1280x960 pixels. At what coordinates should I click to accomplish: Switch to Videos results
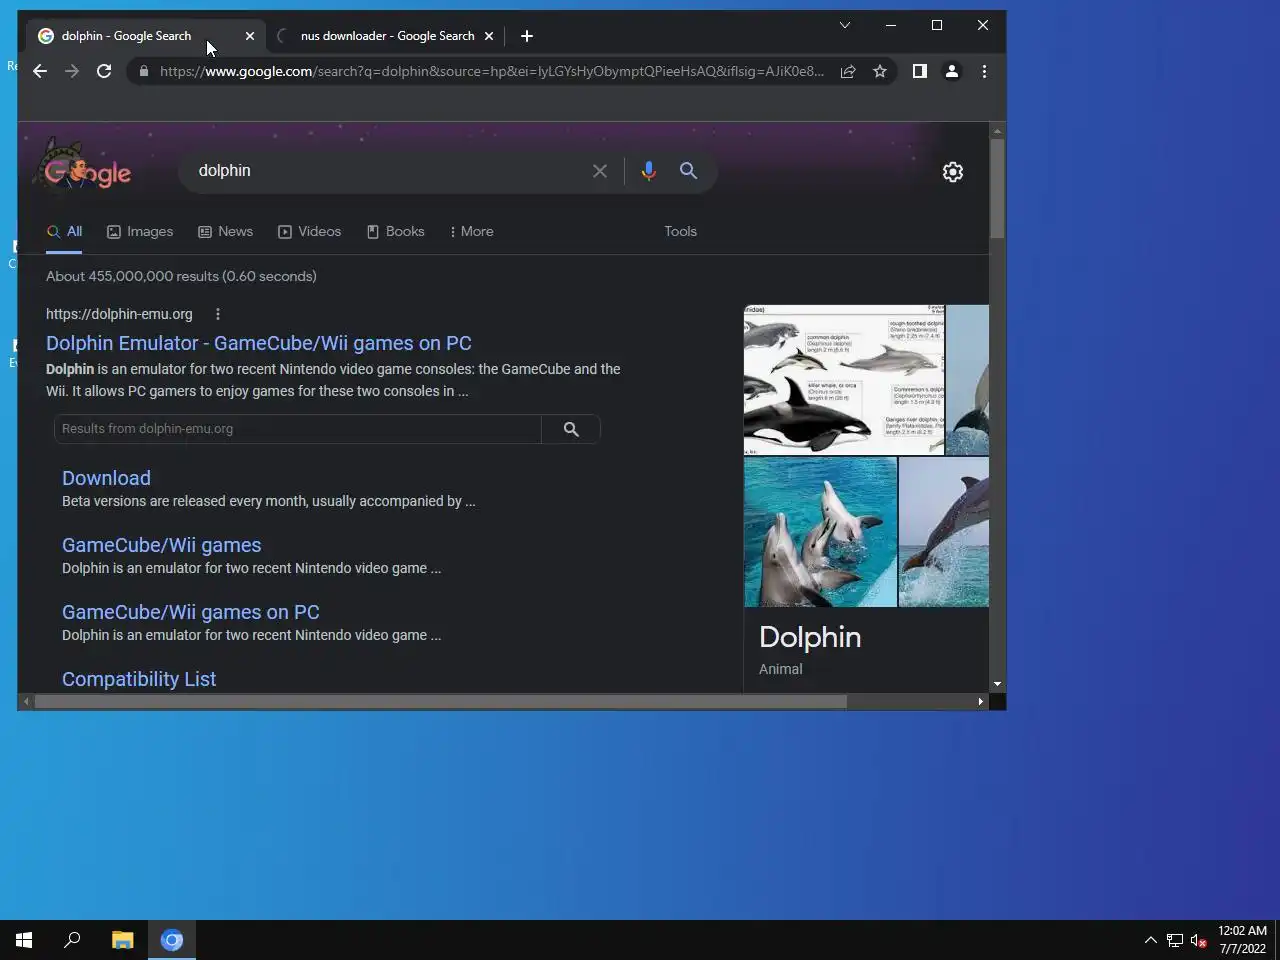pos(310,231)
